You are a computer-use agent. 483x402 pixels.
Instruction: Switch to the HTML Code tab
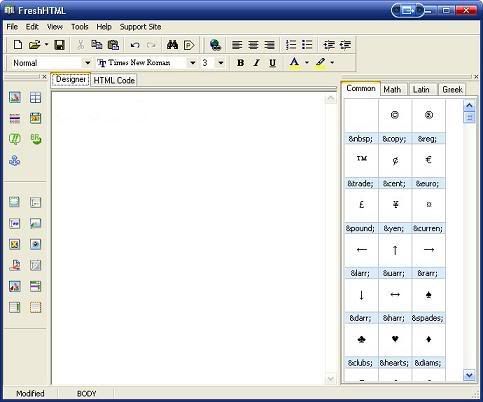click(x=114, y=80)
